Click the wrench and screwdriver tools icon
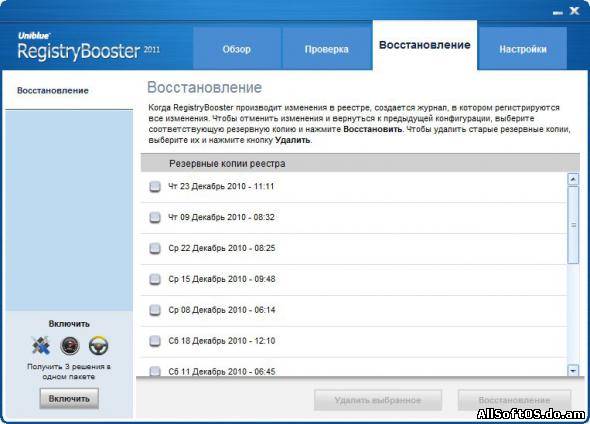 coord(41,345)
